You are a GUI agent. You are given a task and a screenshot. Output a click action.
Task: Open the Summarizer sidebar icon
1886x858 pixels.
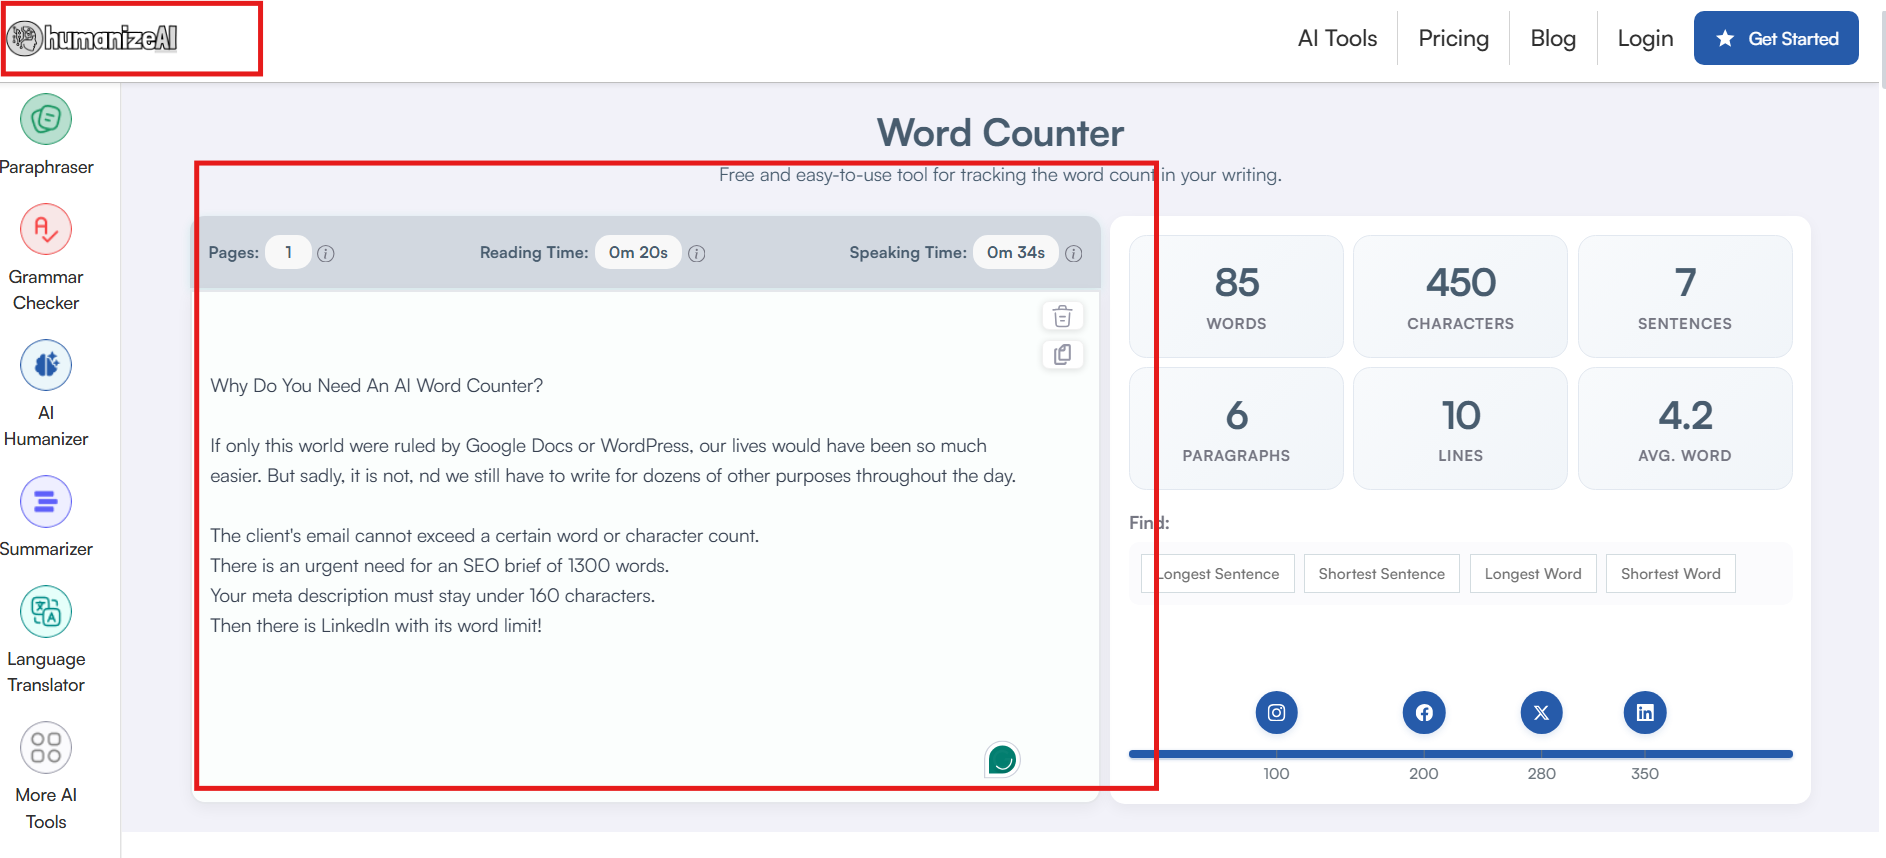tap(46, 502)
